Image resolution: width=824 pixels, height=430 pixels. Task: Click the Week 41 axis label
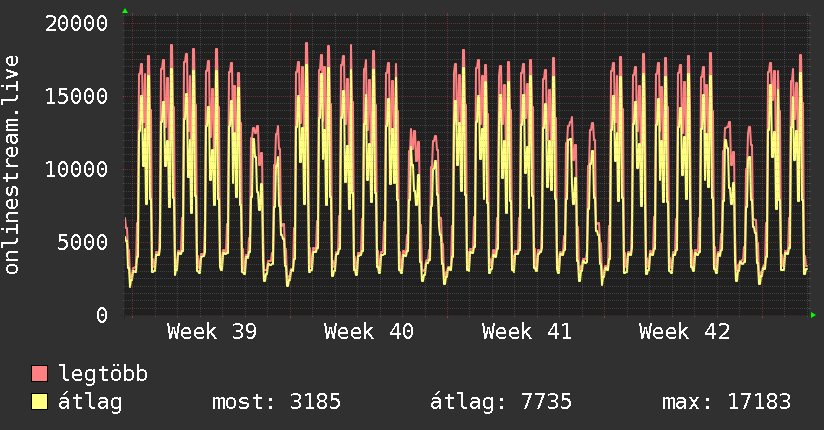pos(527,332)
